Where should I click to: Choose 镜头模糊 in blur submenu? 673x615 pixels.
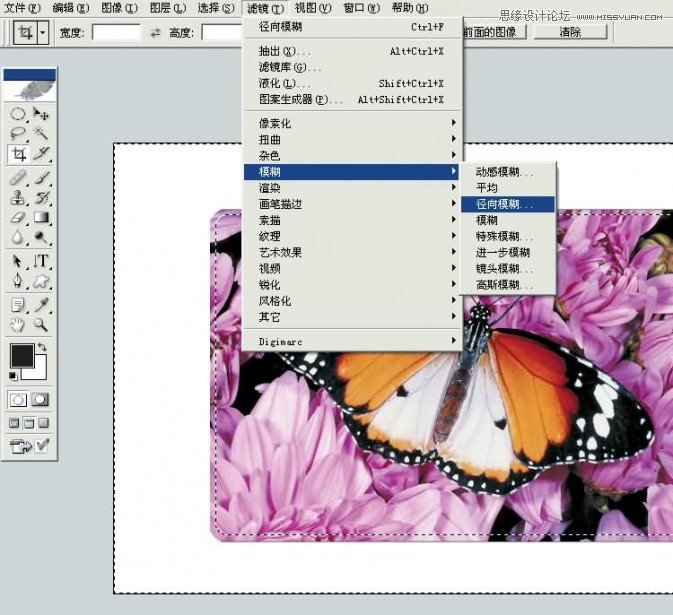[x=508, y=269]
